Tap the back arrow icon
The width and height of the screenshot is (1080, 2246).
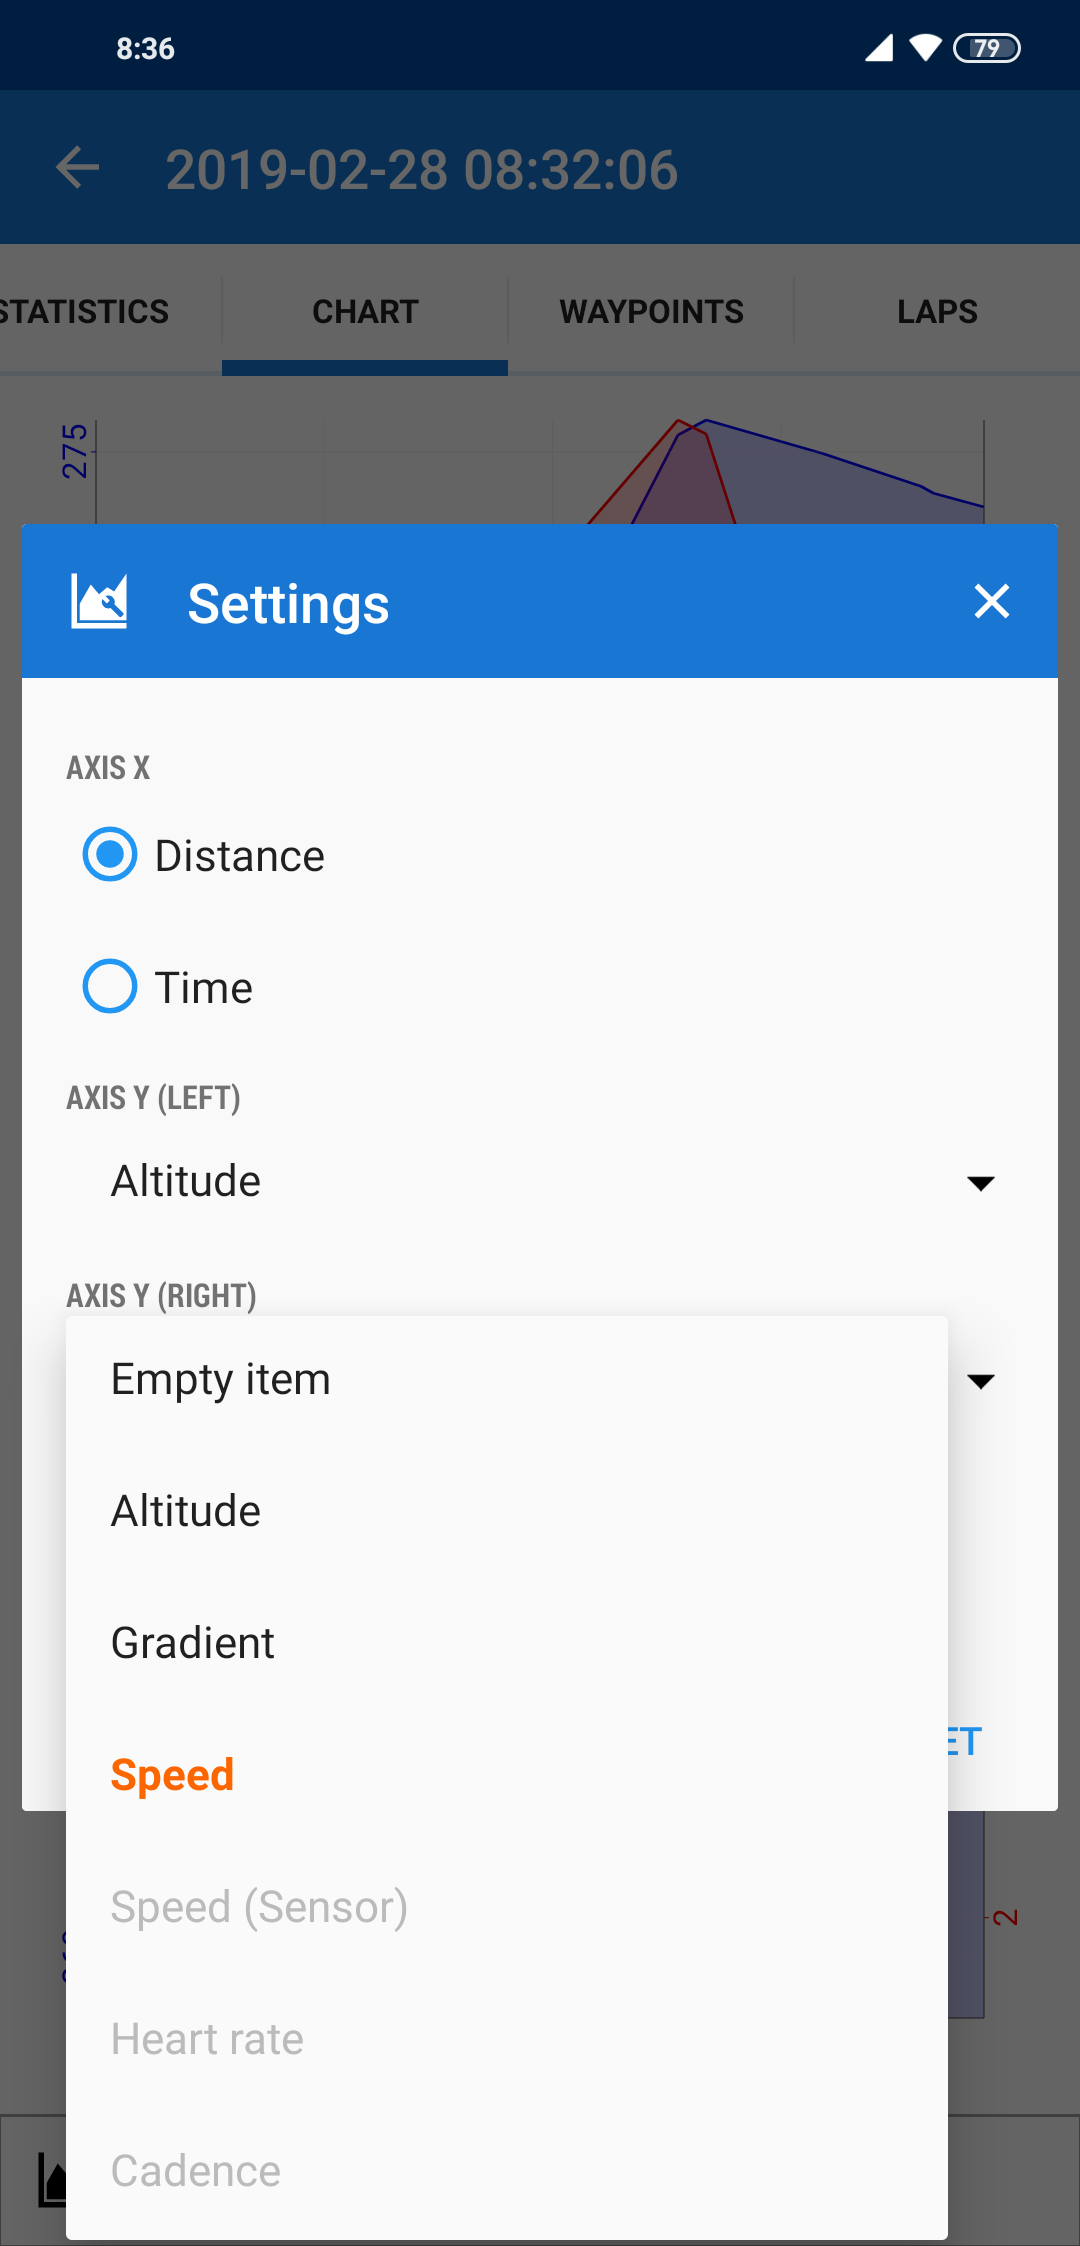(78, 168)
